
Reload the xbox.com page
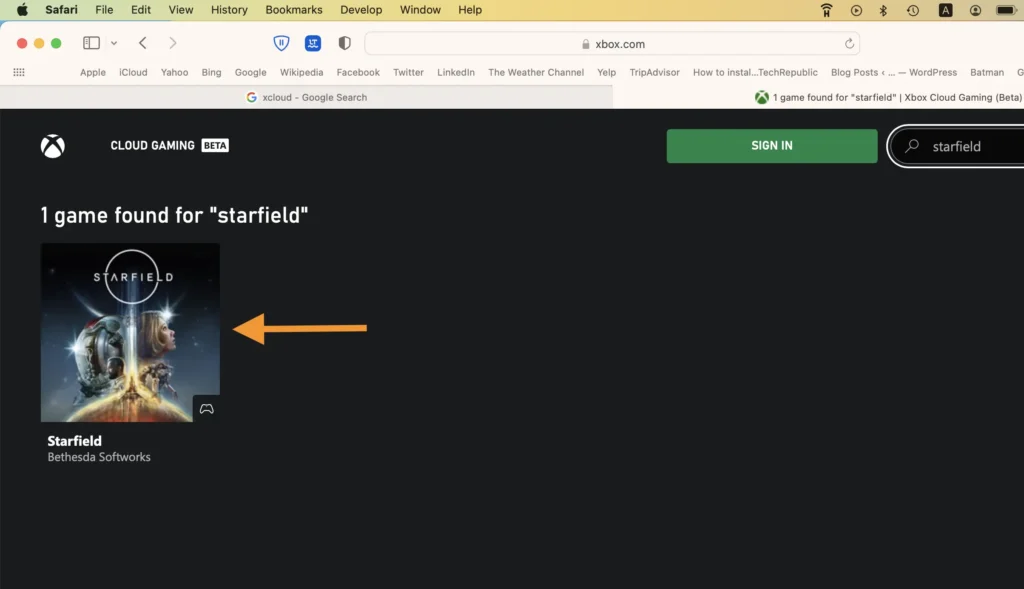pos(849,44)
